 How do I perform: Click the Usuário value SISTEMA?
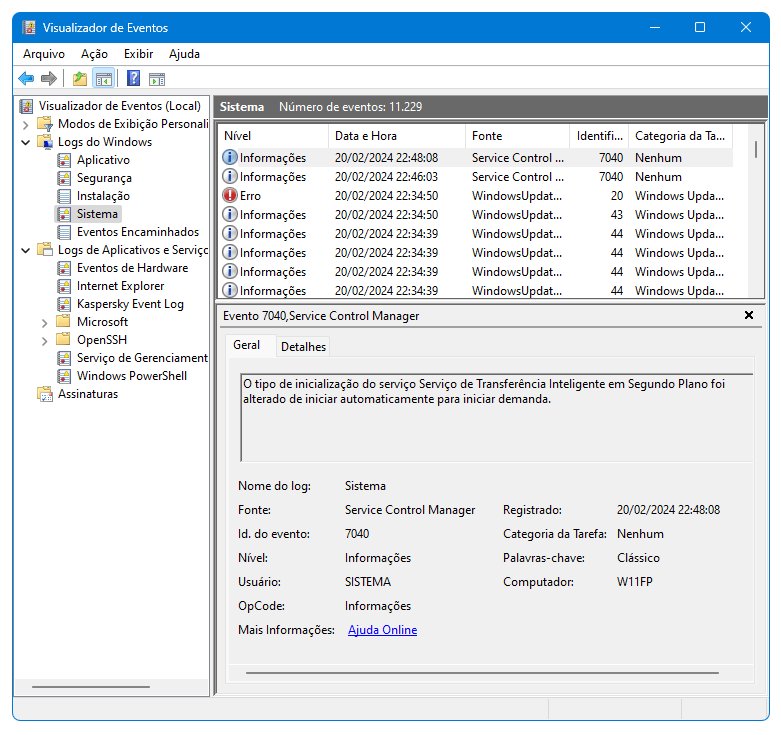pyautogui.click(x=368, y=582)
